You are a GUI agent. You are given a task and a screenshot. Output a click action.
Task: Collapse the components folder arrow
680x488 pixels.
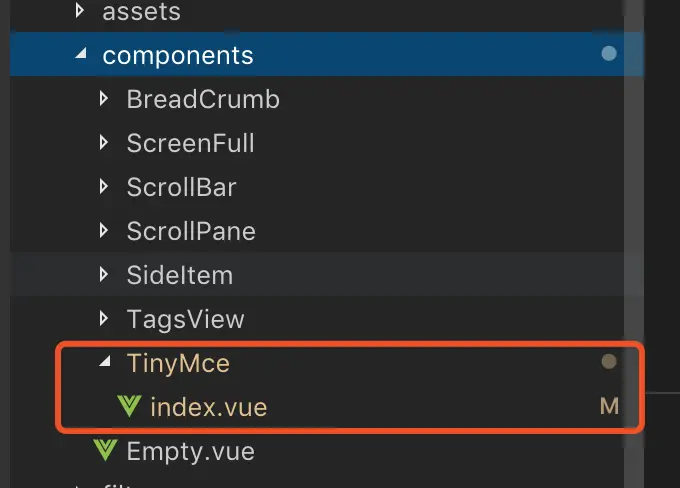(x=81, y=55)
